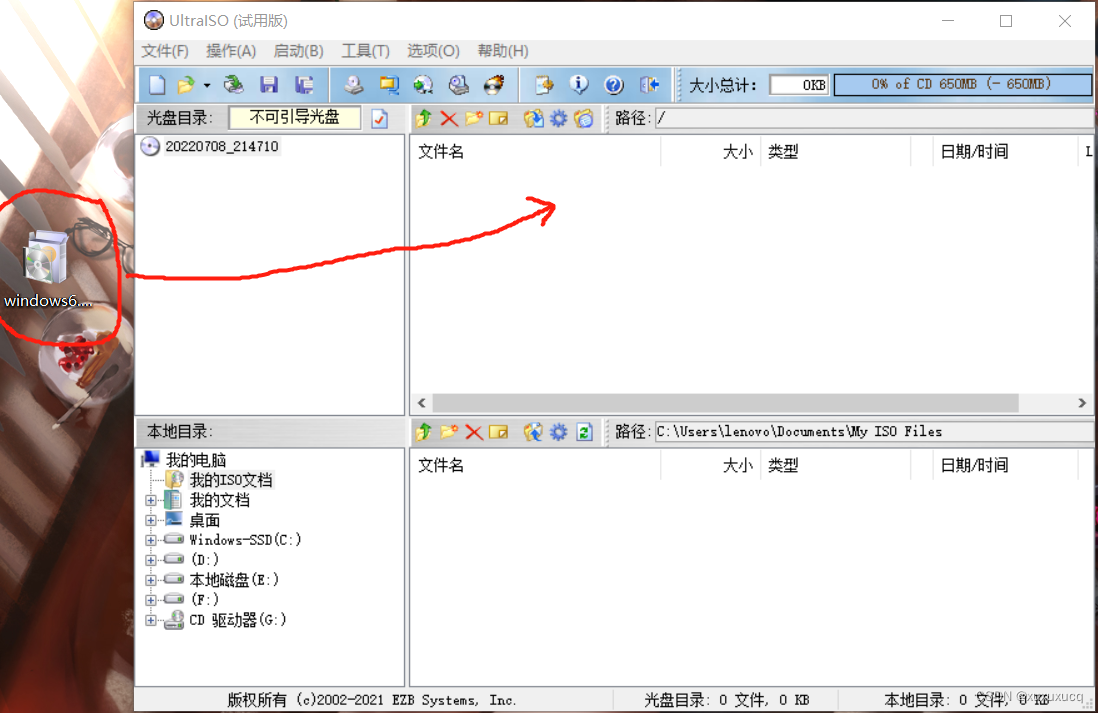Create a new ISO with the blank page icon
The image size is (1098, 713).
pyautogui.click(x=157, y=85)
